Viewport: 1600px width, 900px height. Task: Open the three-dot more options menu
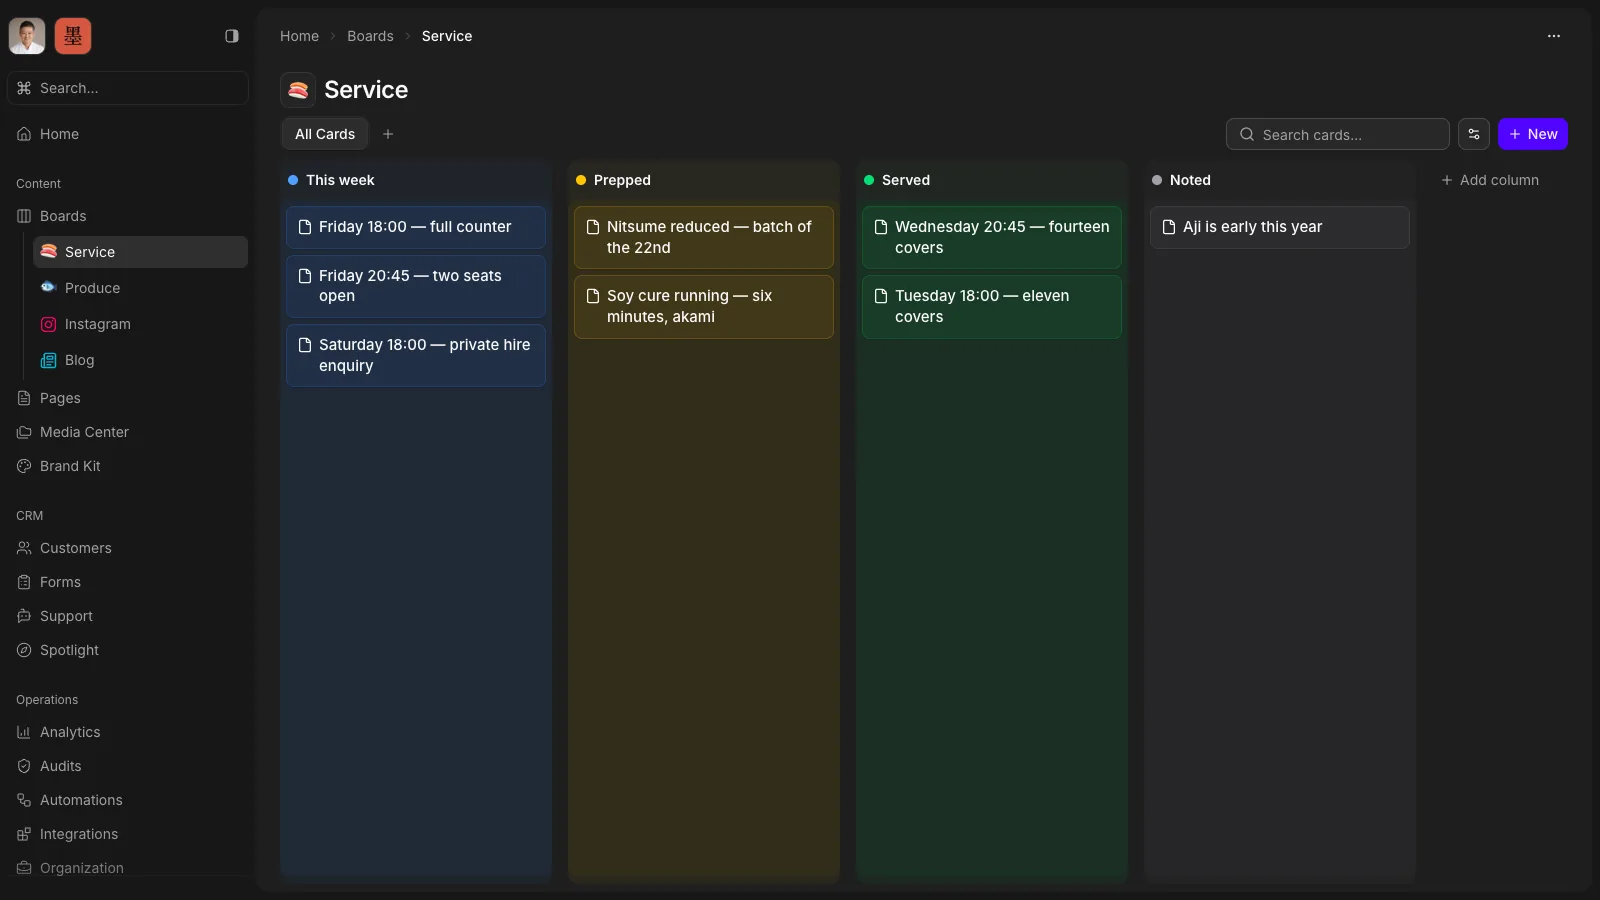pos(1554,36)
